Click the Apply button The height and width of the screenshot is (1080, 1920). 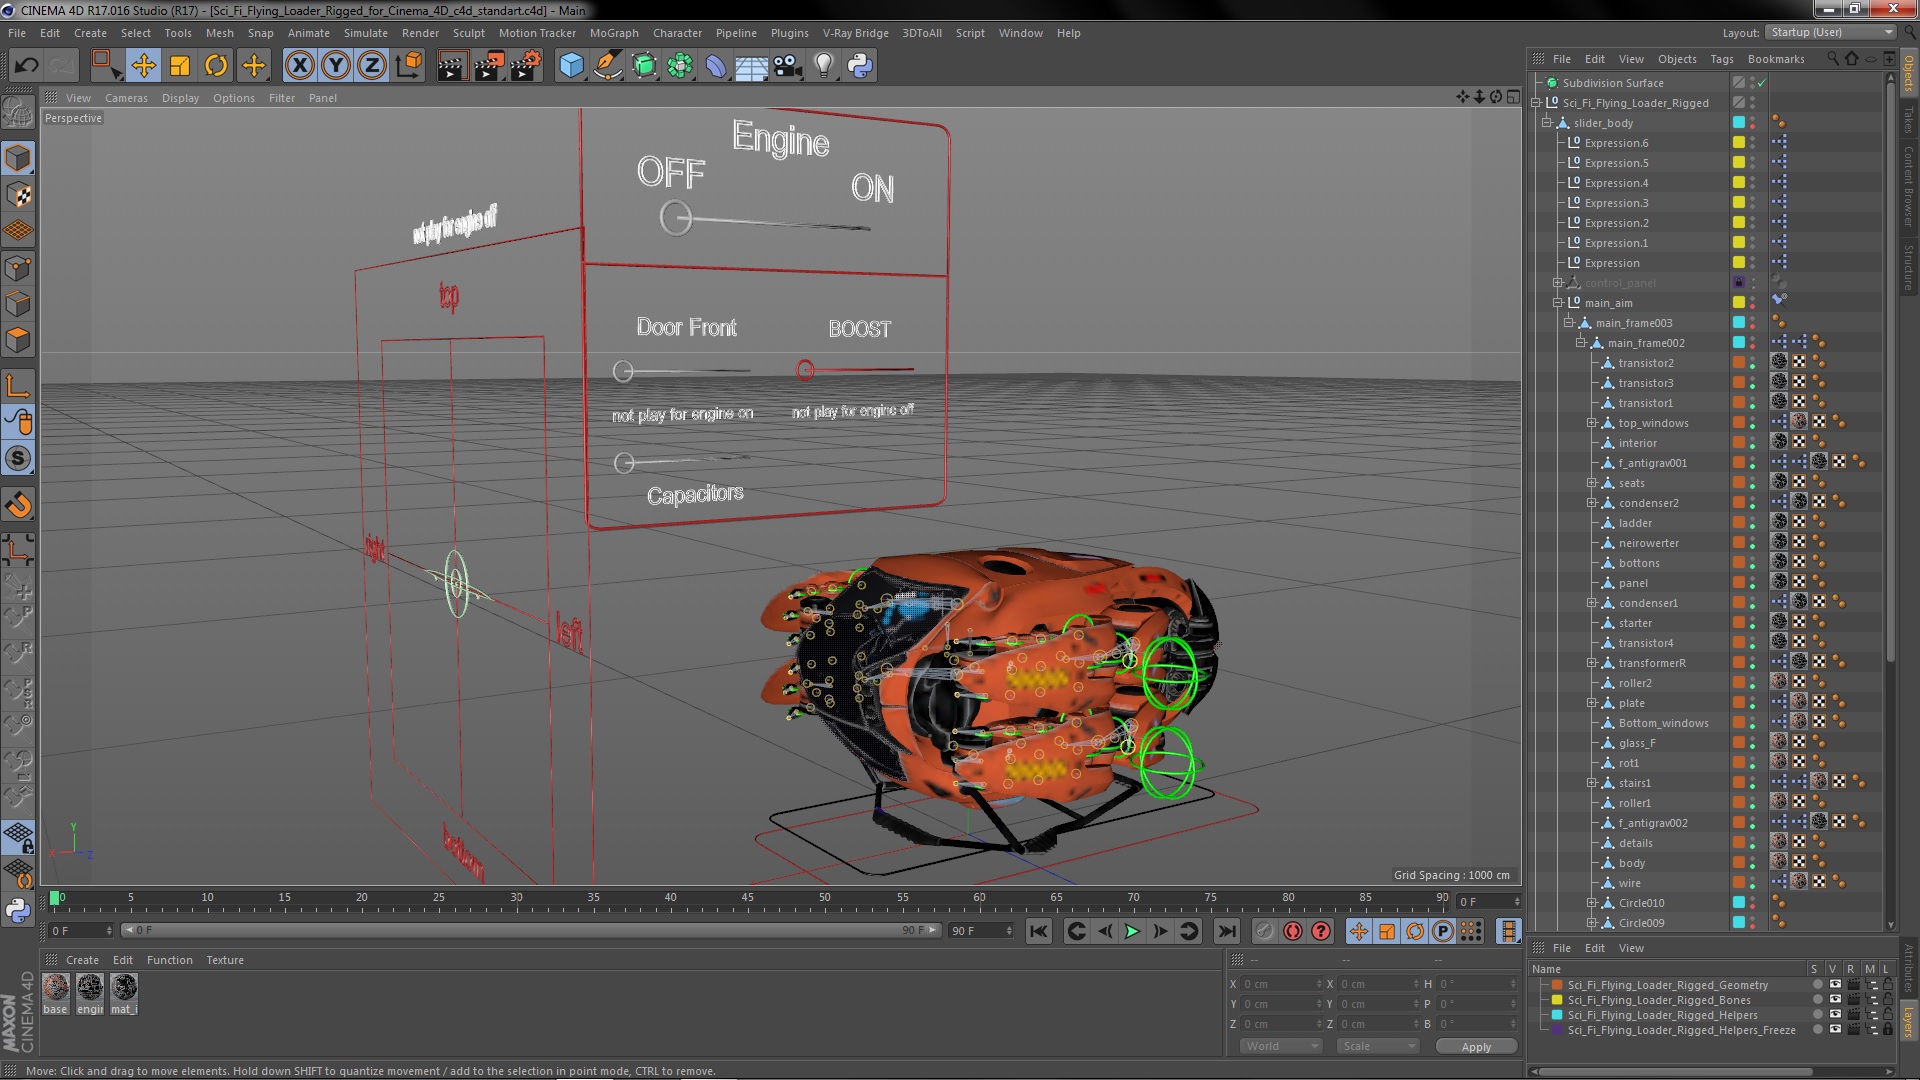click(x=1476, y=1046)
